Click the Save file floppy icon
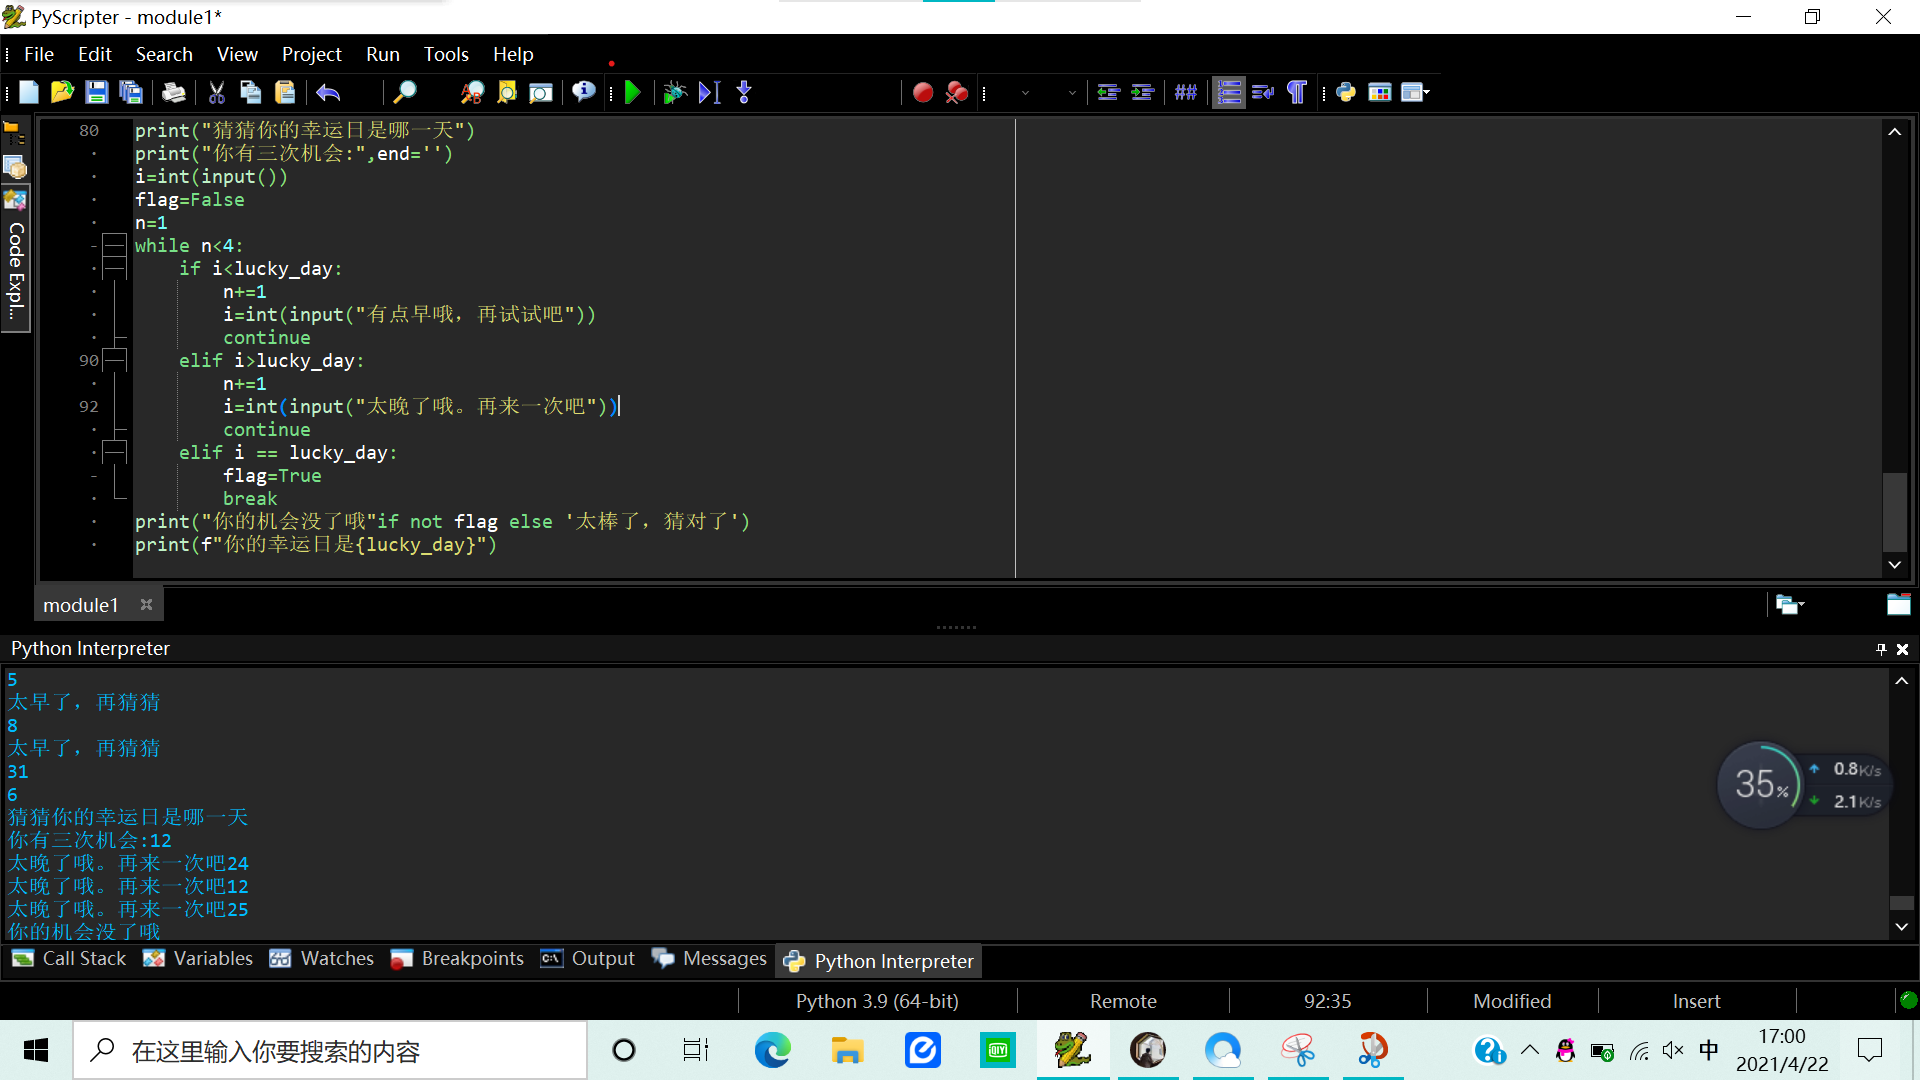 click(x=96, y=93)
